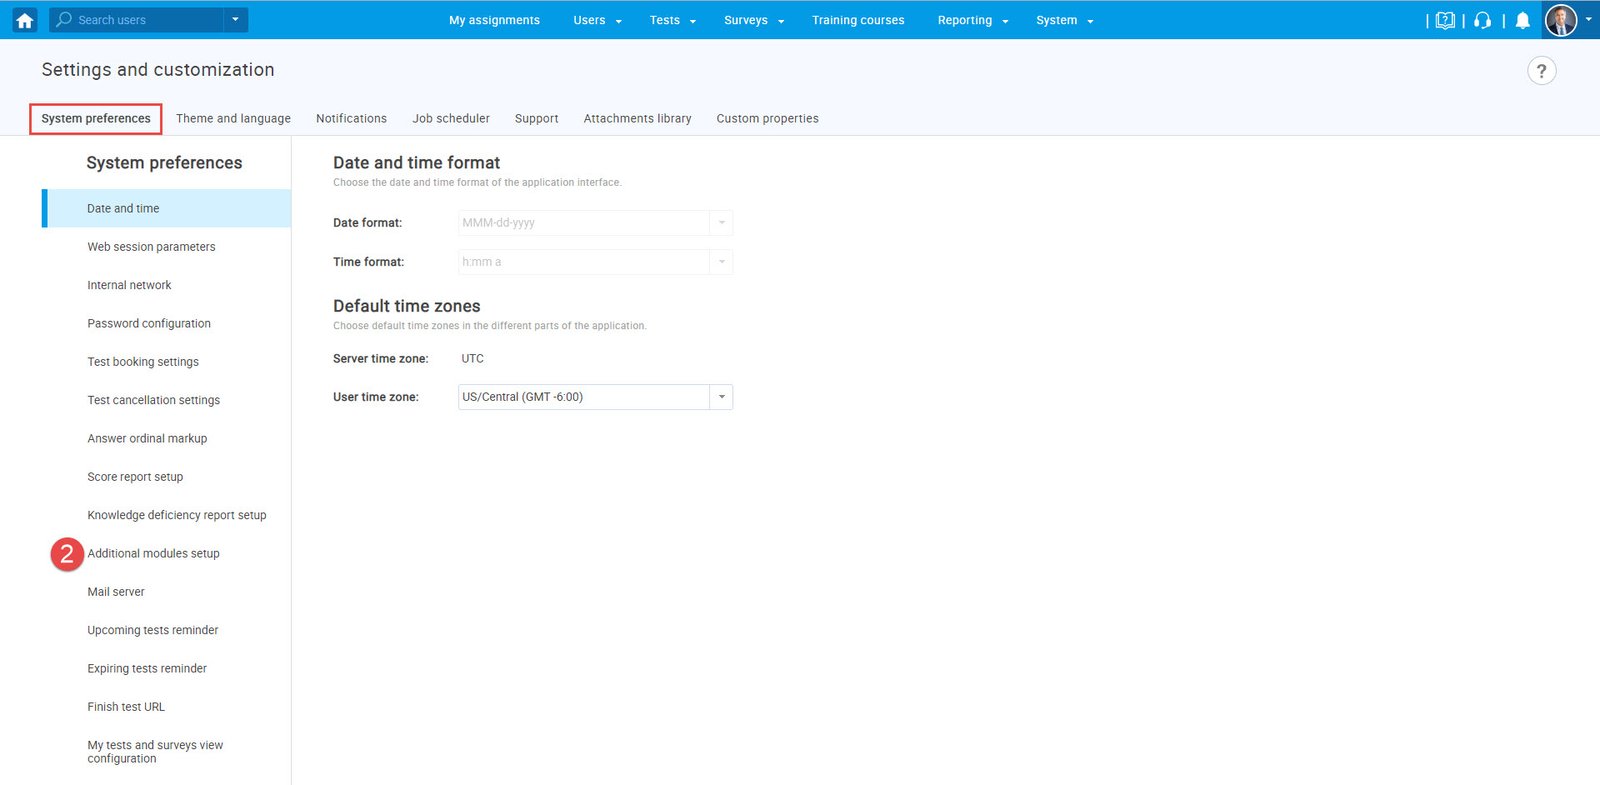1600x785 pixels.
Task: Click the question mark help button
Action: click(x=1541, y=71)
